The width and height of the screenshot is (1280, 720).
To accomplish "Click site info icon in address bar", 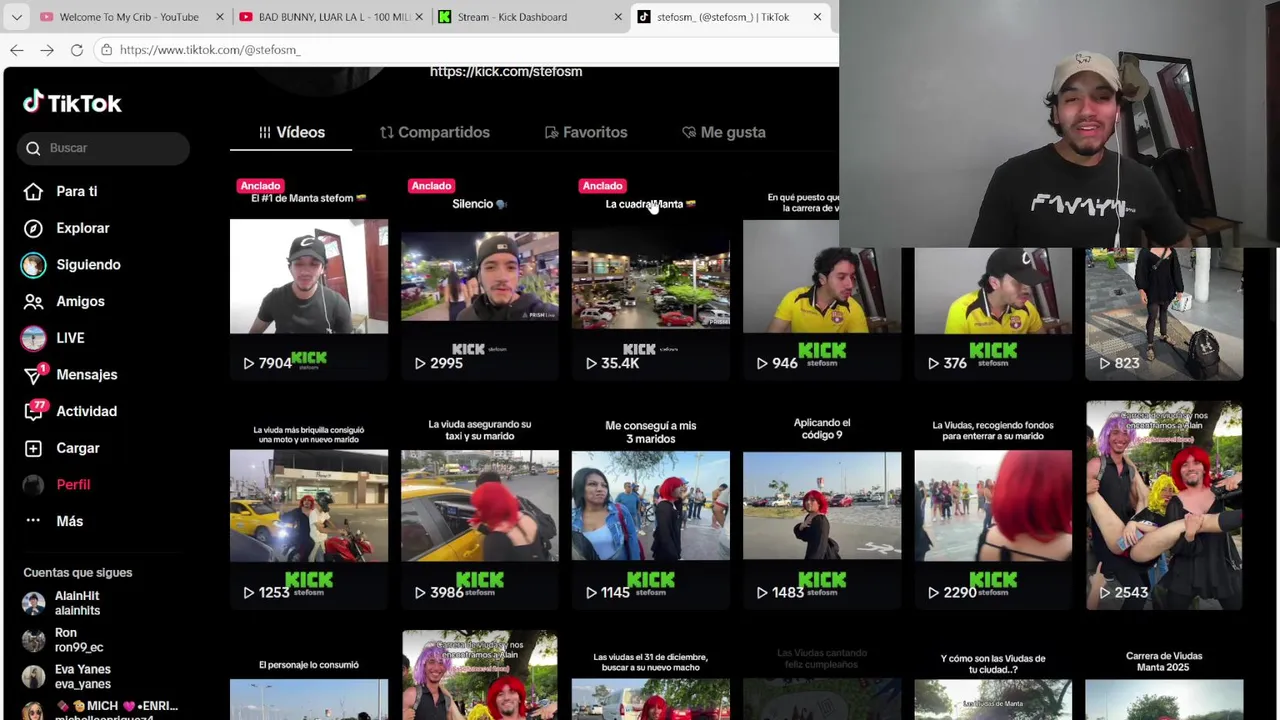I will pyautogui.click(x=106, y=49).
